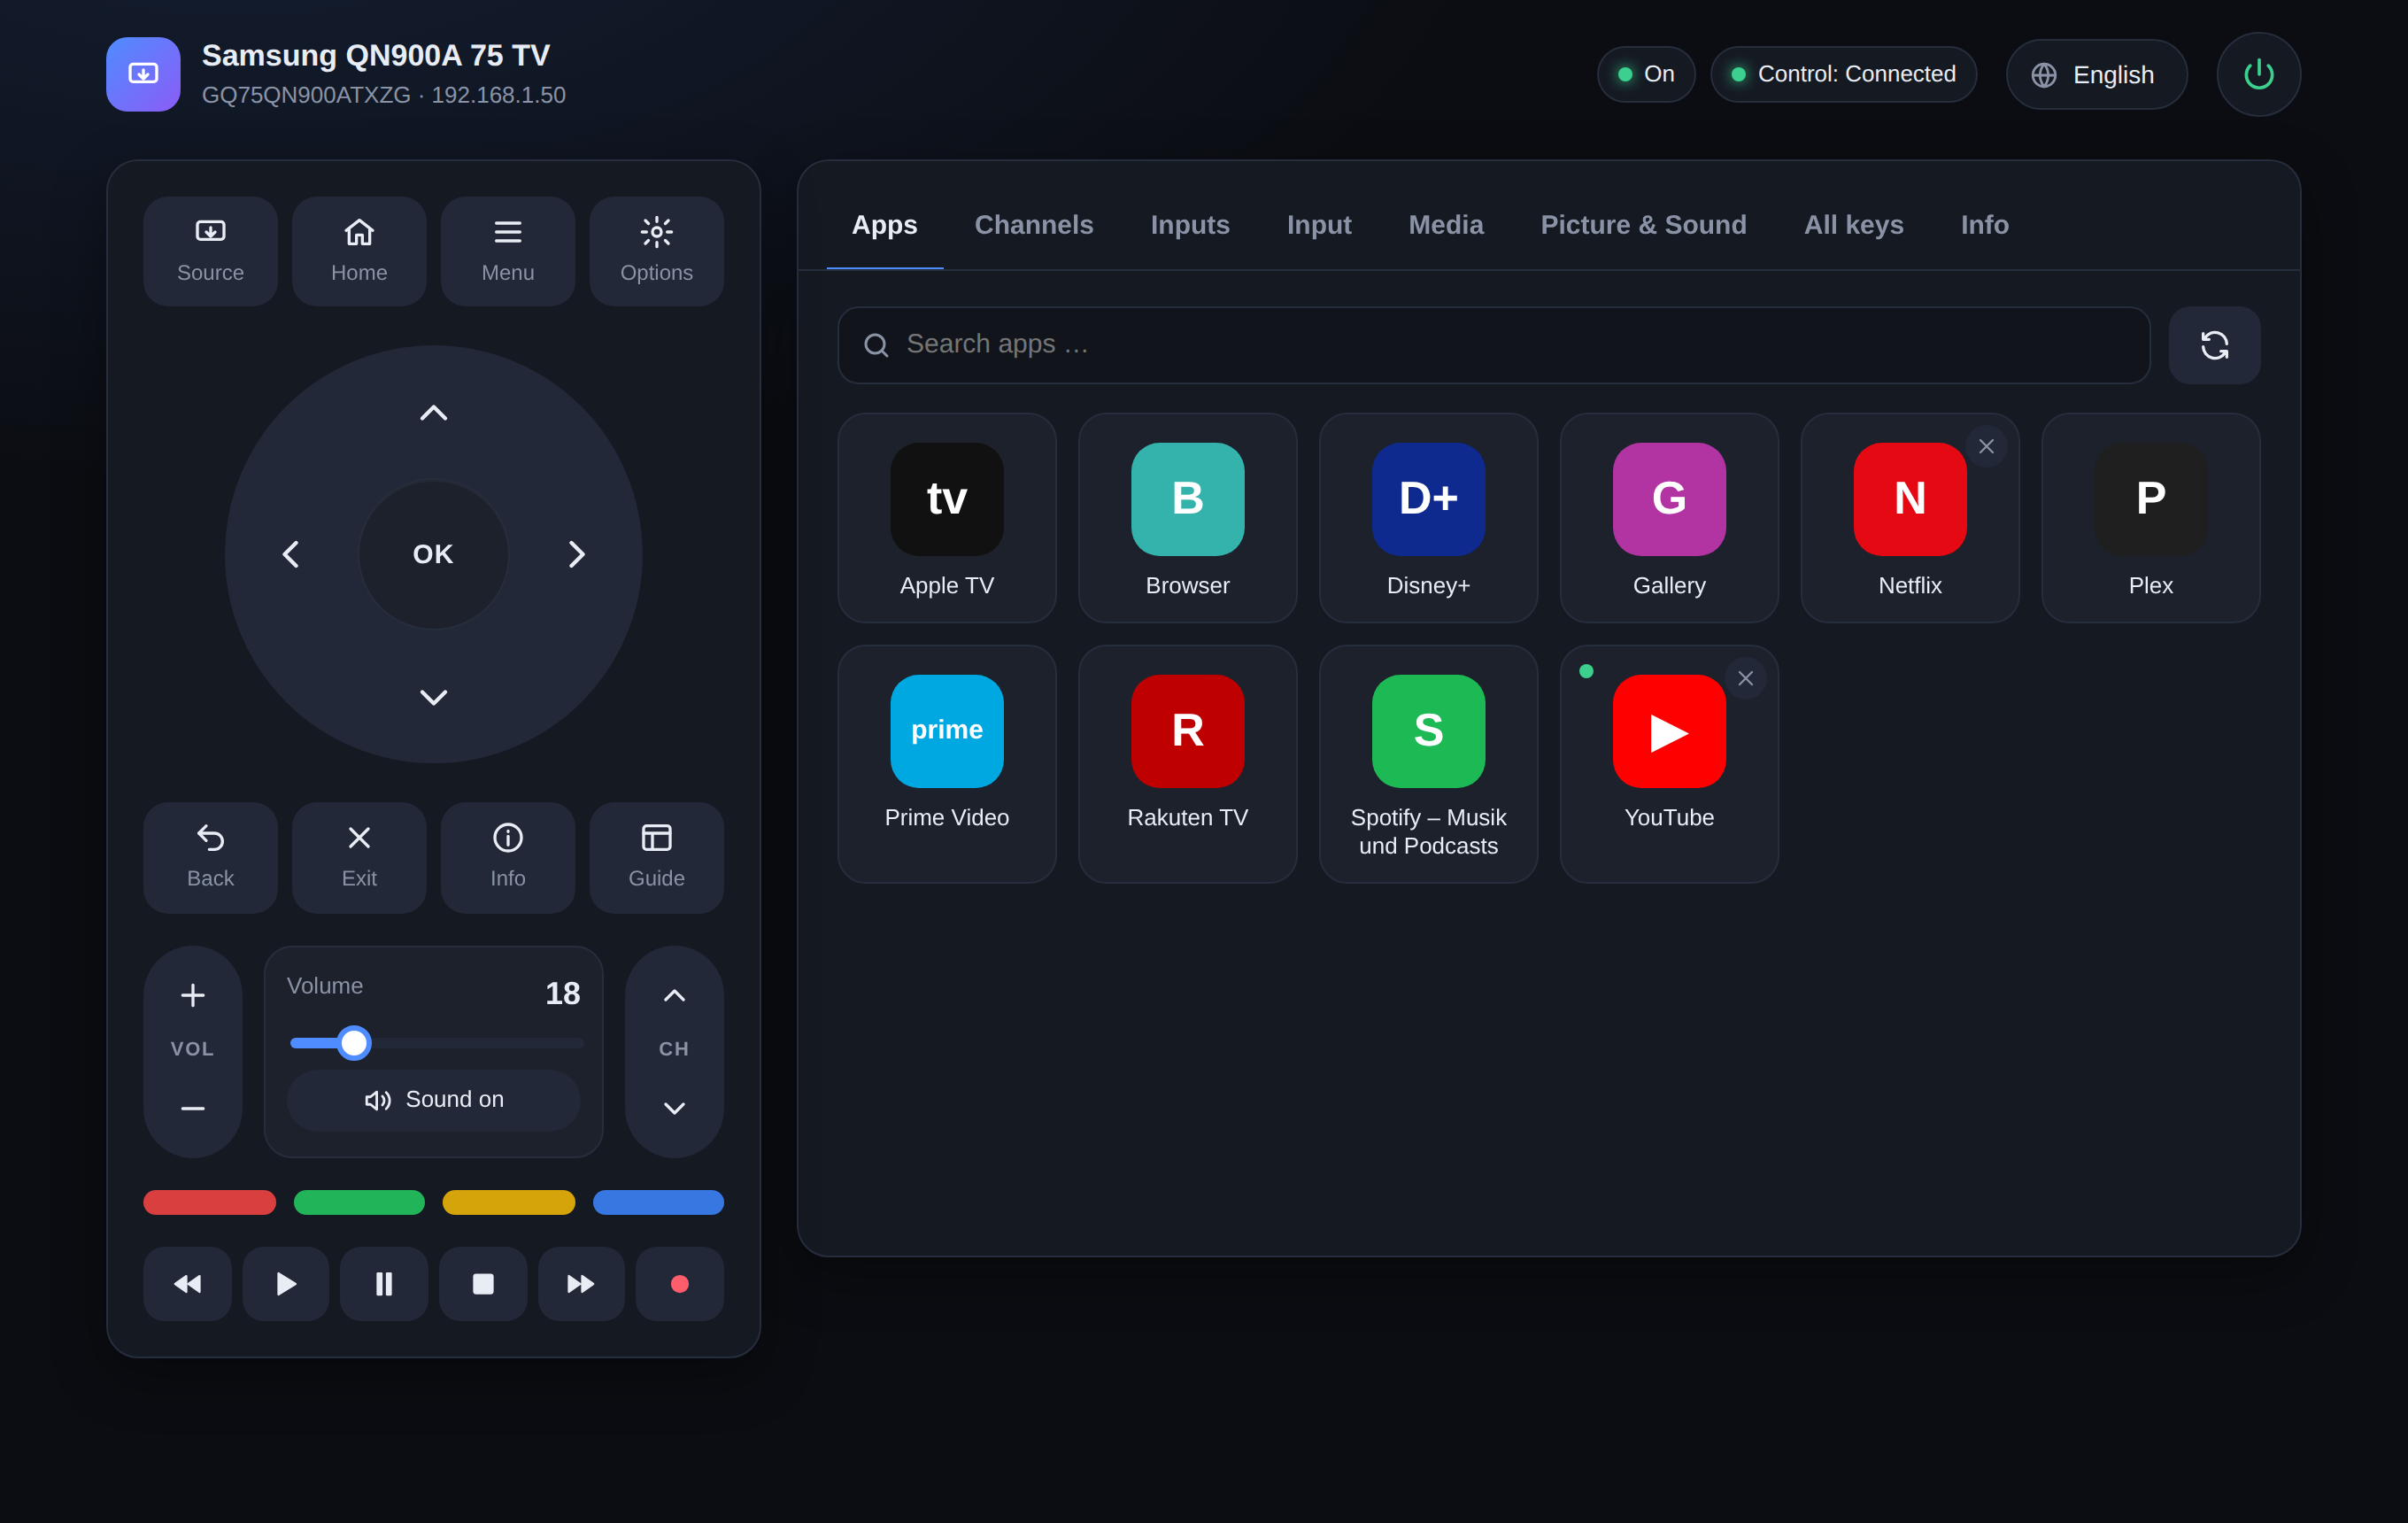Start playback with the play button
This screenshot has height=1523, width=2408.
(286, 1284)
